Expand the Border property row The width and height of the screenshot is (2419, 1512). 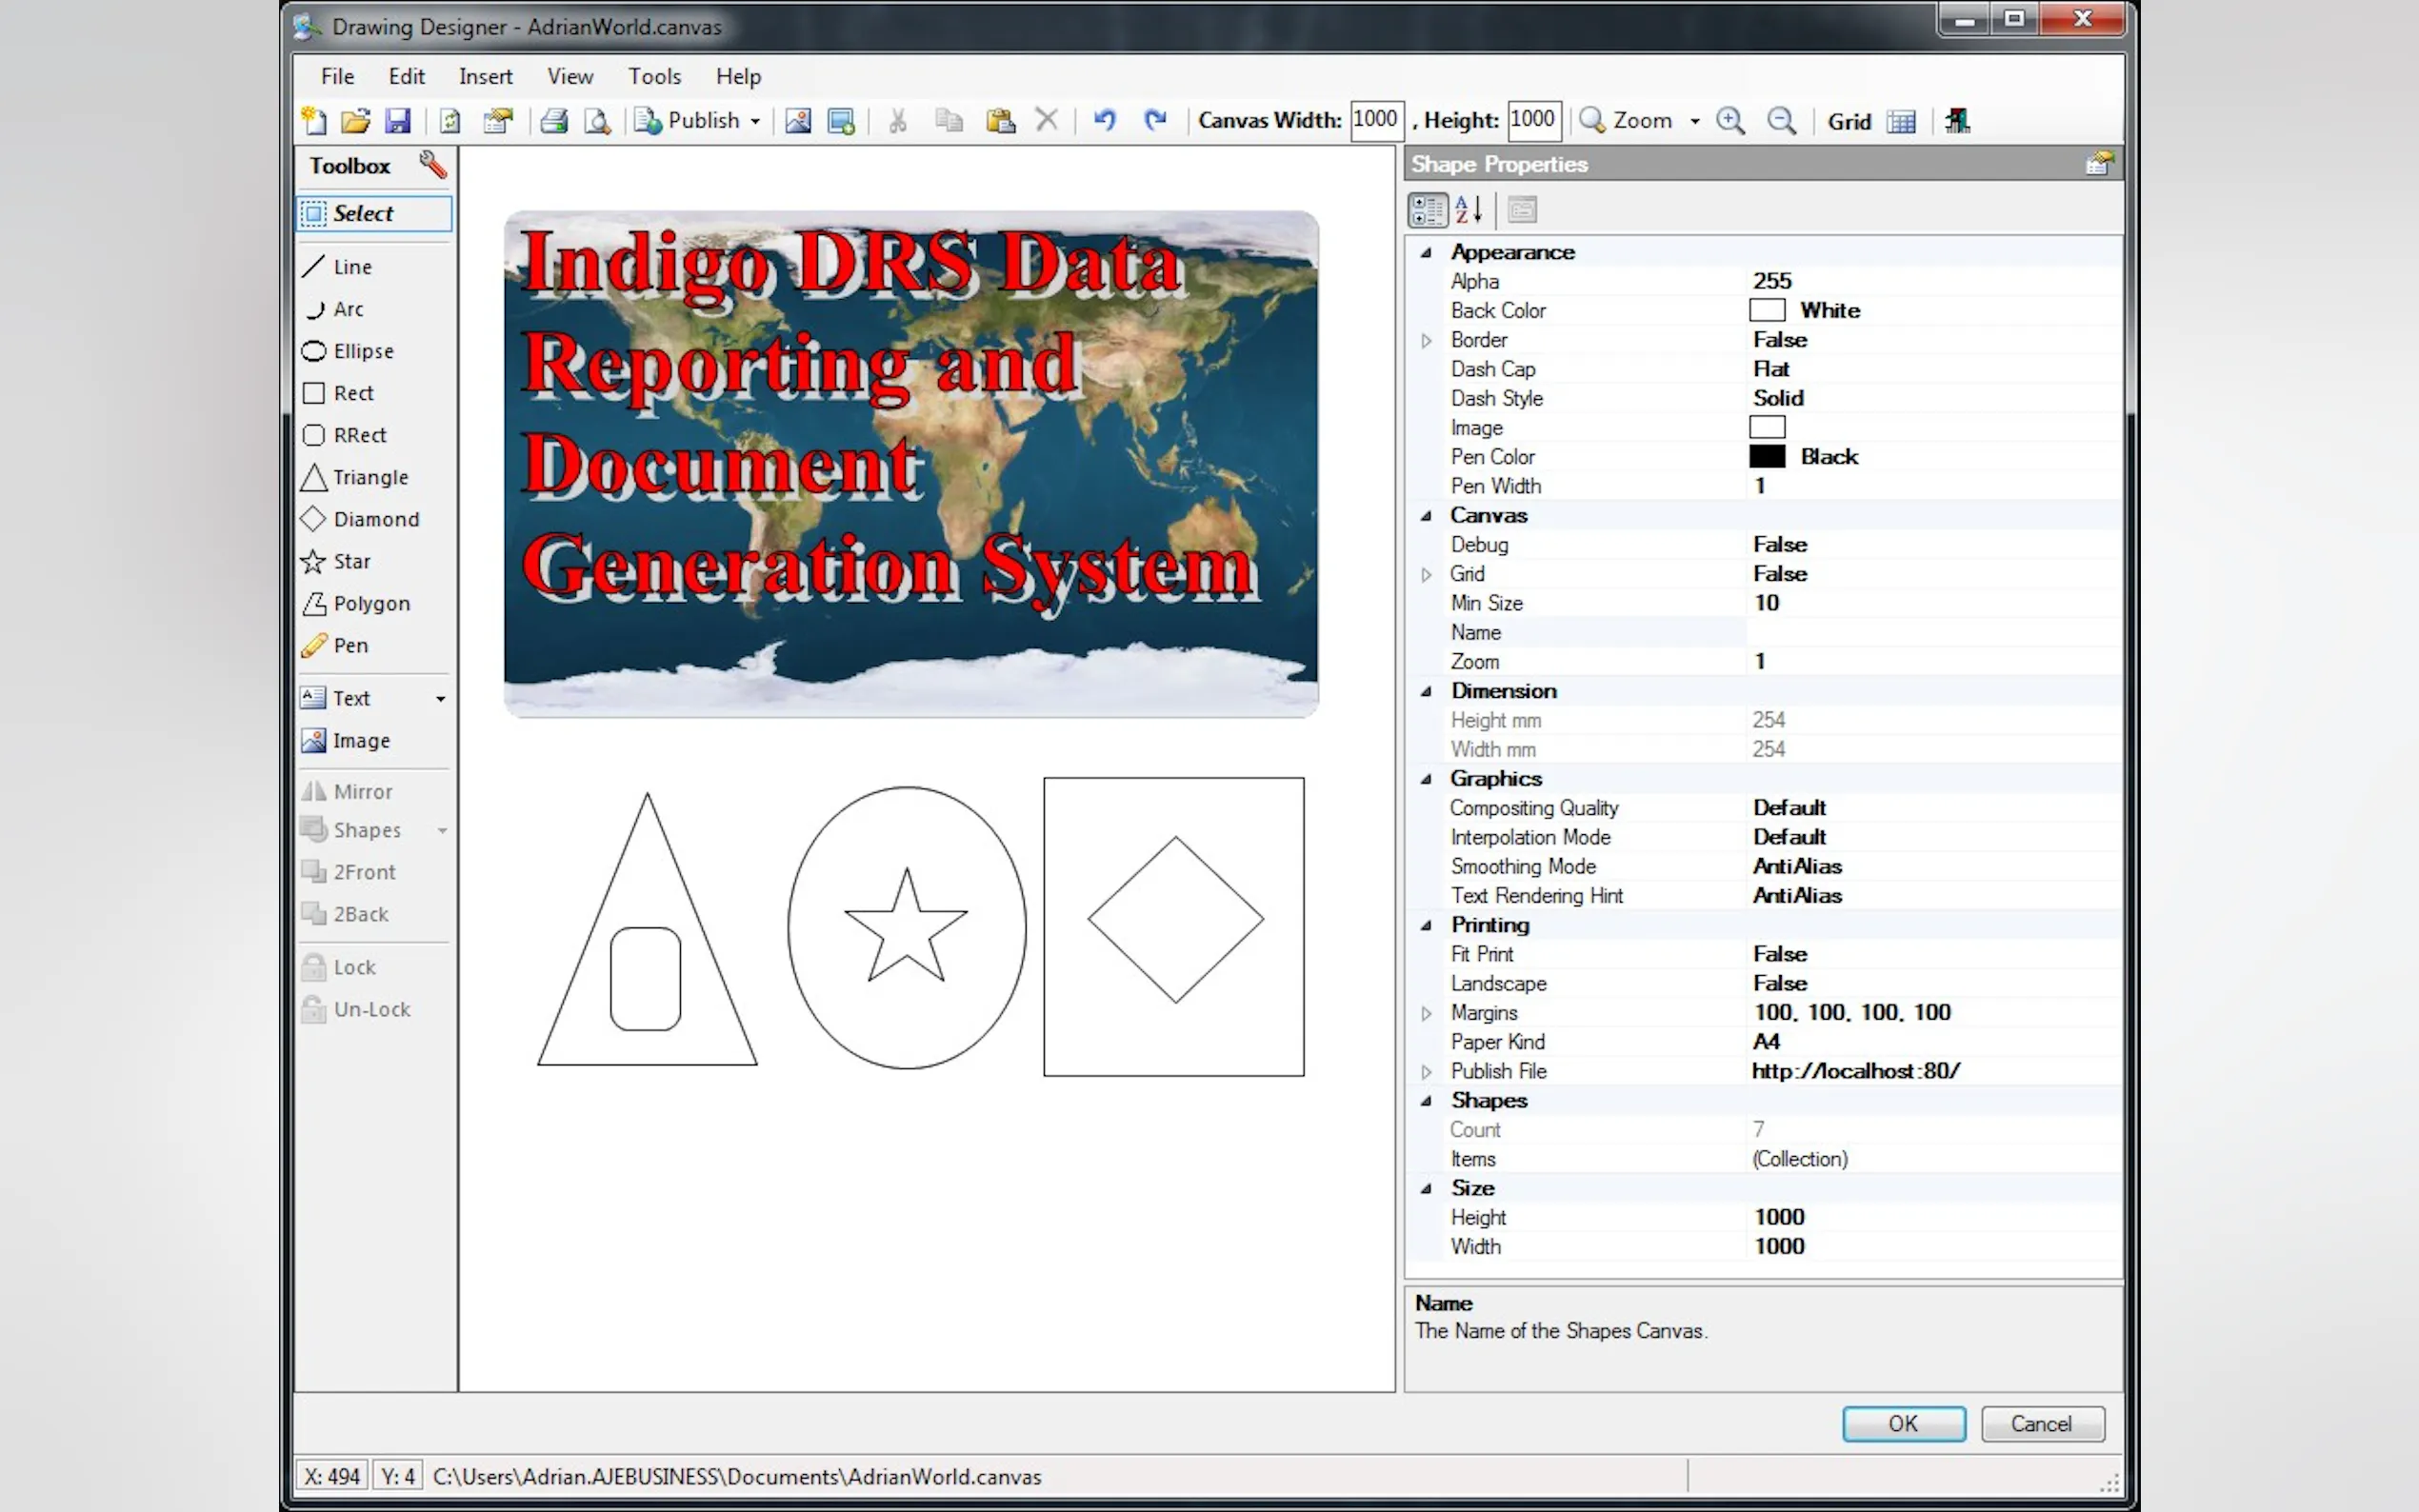click(1426, 341)
